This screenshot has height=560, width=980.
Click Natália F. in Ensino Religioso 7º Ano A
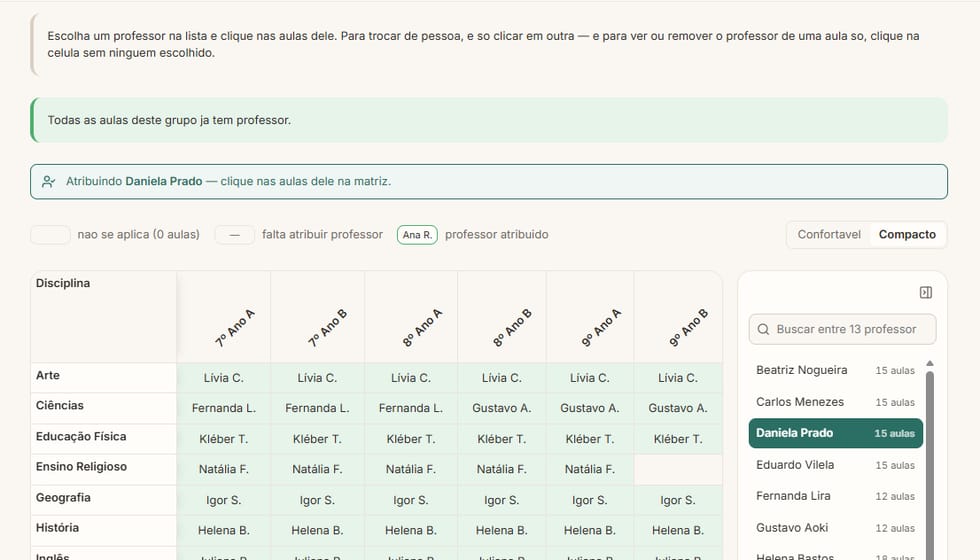[x=224, y=469]
